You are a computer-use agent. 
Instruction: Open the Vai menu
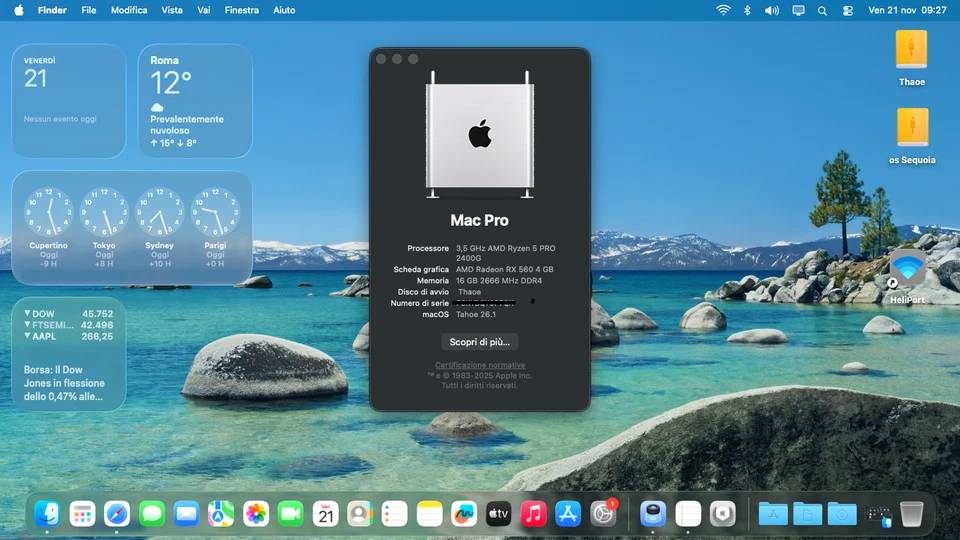click(204, 10)
